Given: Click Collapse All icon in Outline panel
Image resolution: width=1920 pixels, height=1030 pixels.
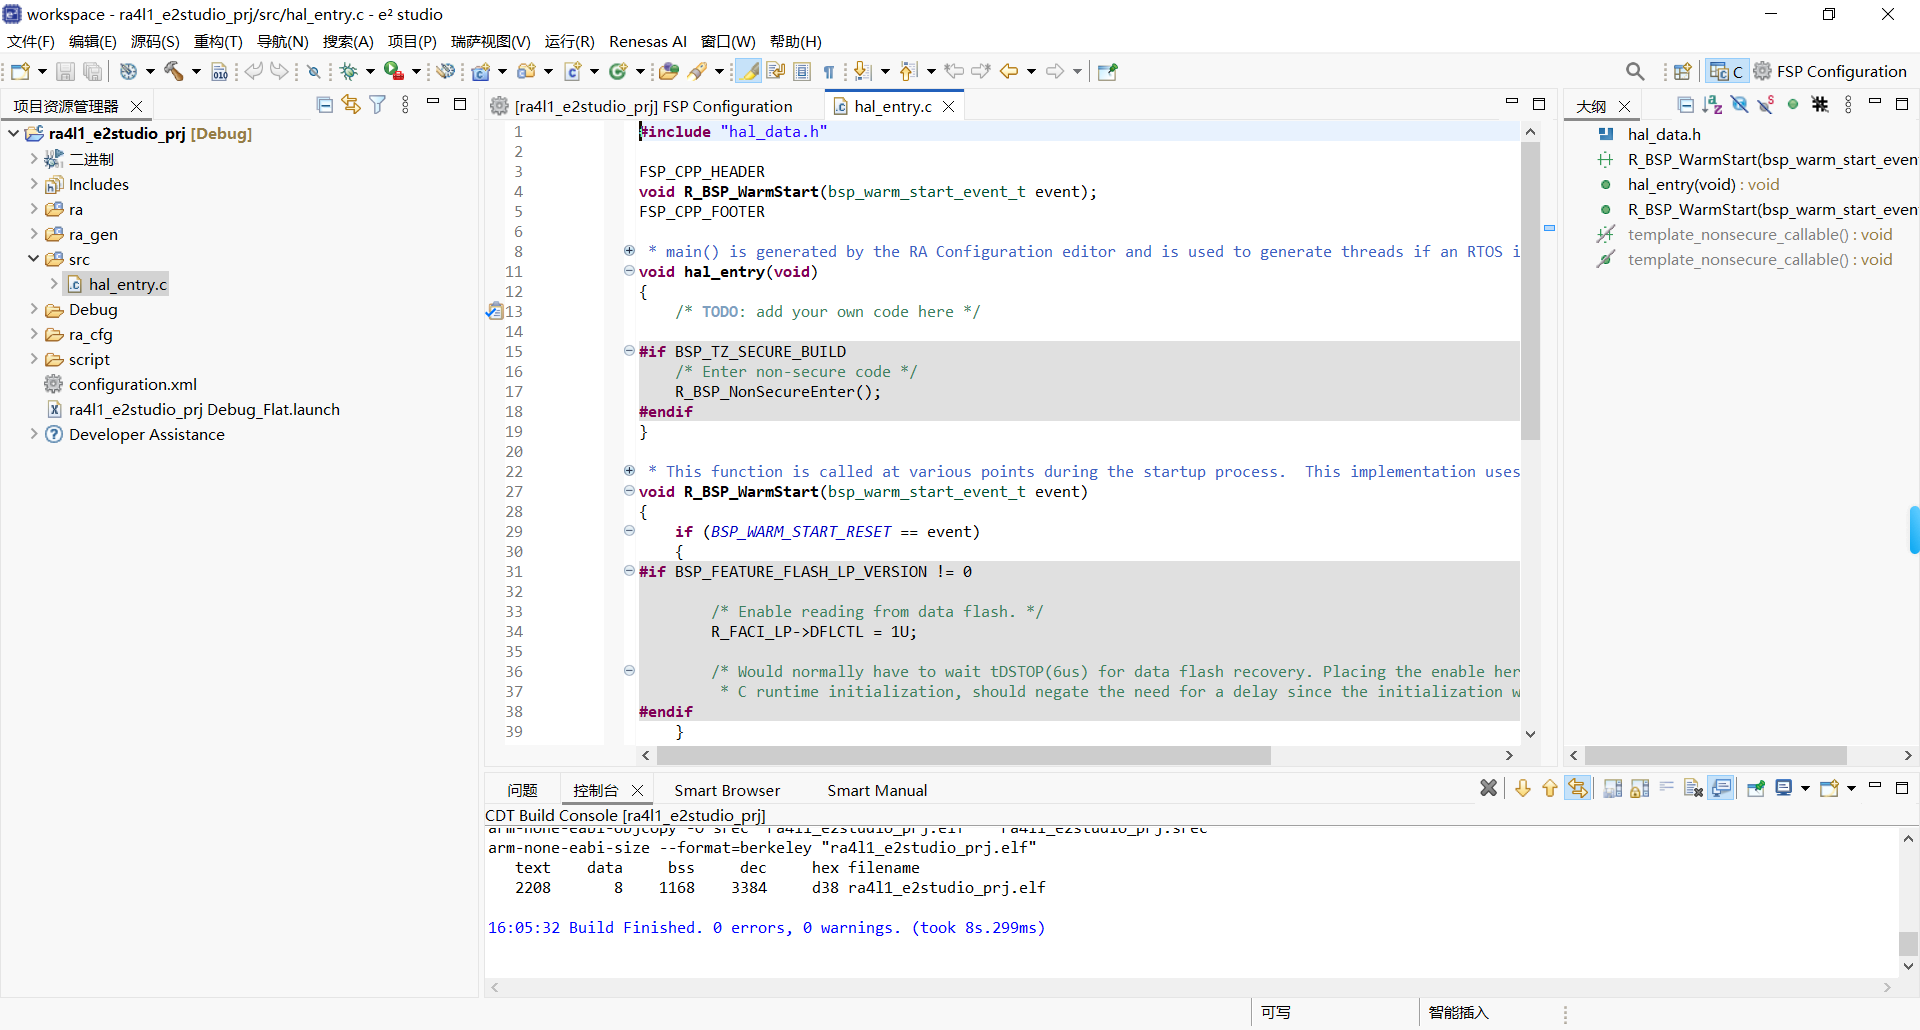Looking at the screenshot, I should tap(1686, 105).
